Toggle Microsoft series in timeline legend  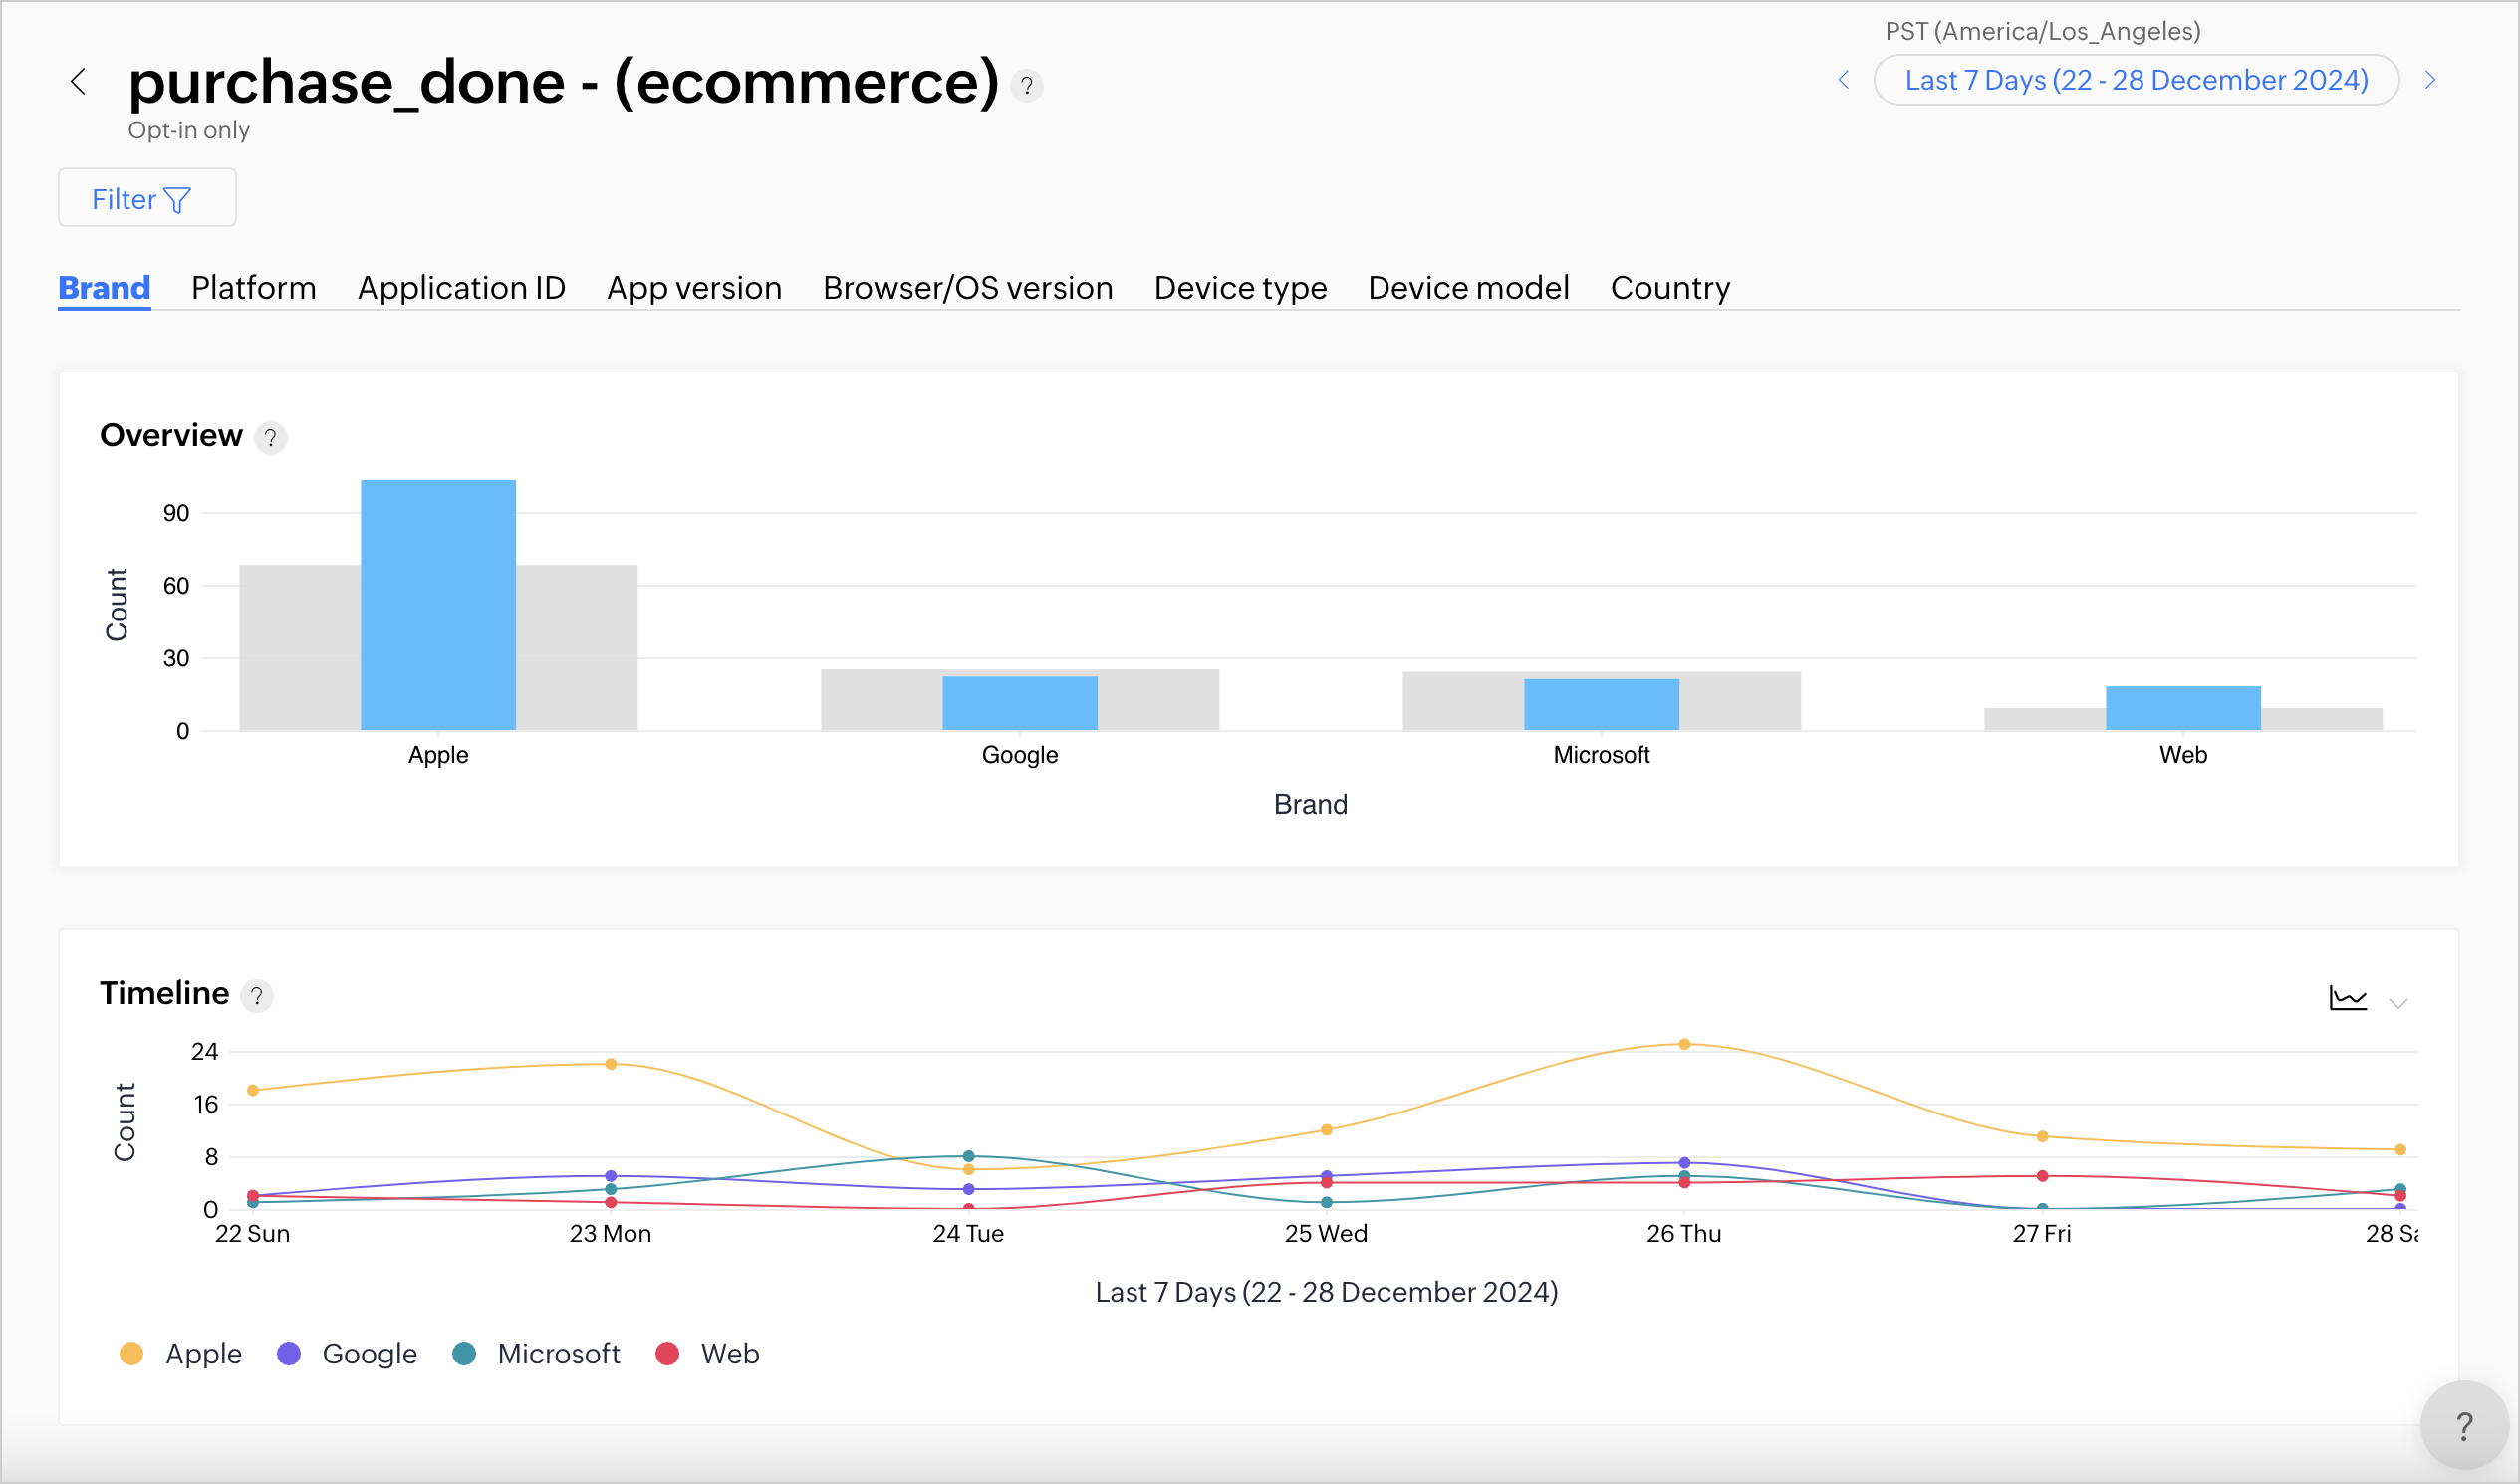pyautogui.click(x=536, y=1354)
